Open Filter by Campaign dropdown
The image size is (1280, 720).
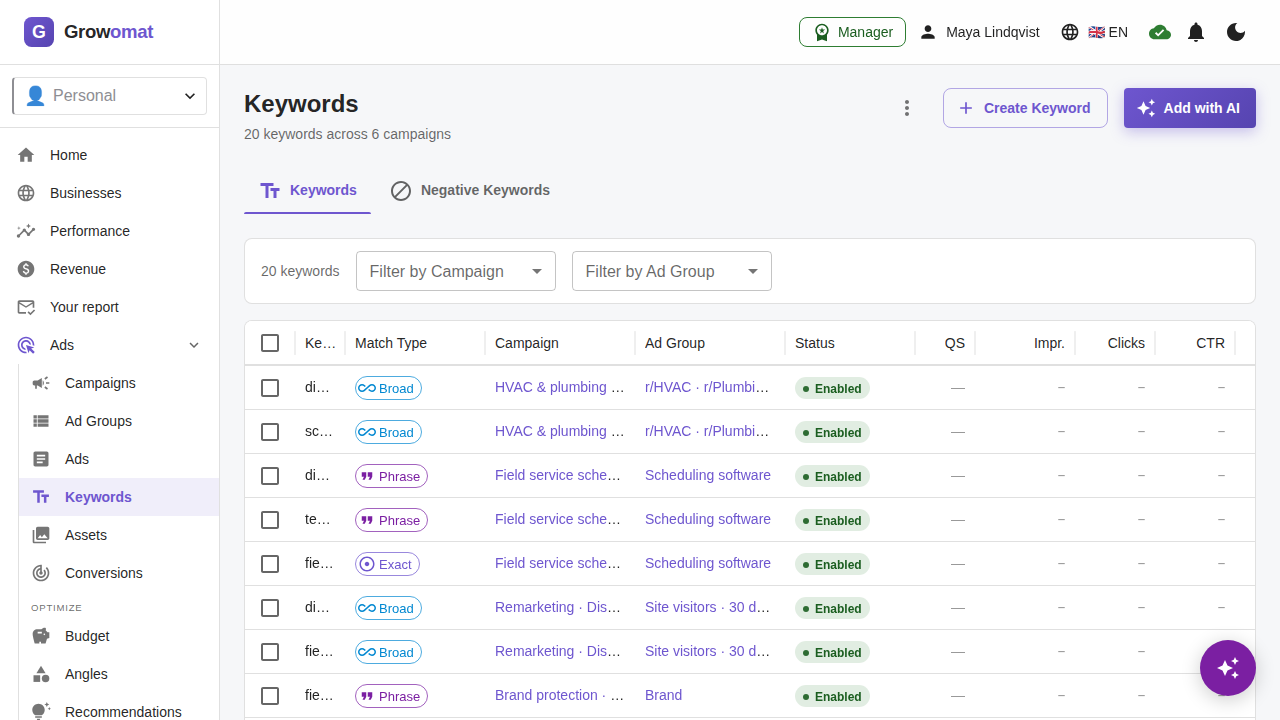tap(456, 271)
